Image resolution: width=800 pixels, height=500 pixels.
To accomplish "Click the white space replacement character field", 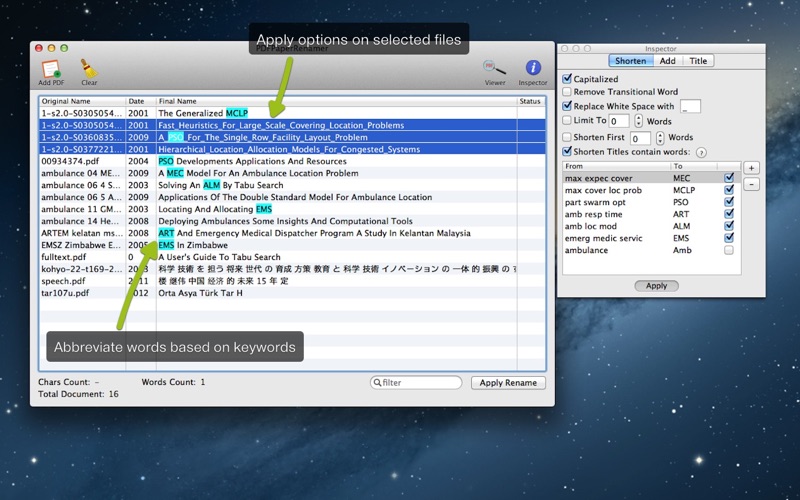I will (x=690, y=106).
